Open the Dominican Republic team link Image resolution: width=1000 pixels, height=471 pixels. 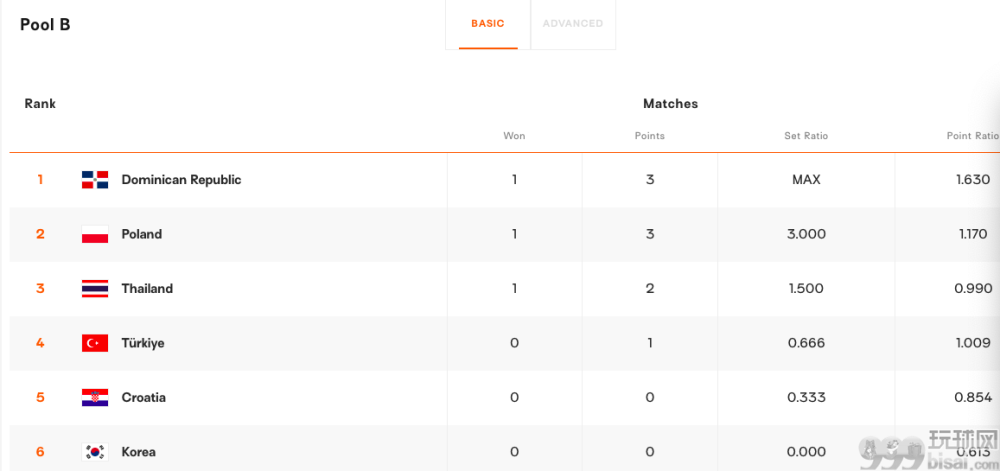tap(181, 180)
